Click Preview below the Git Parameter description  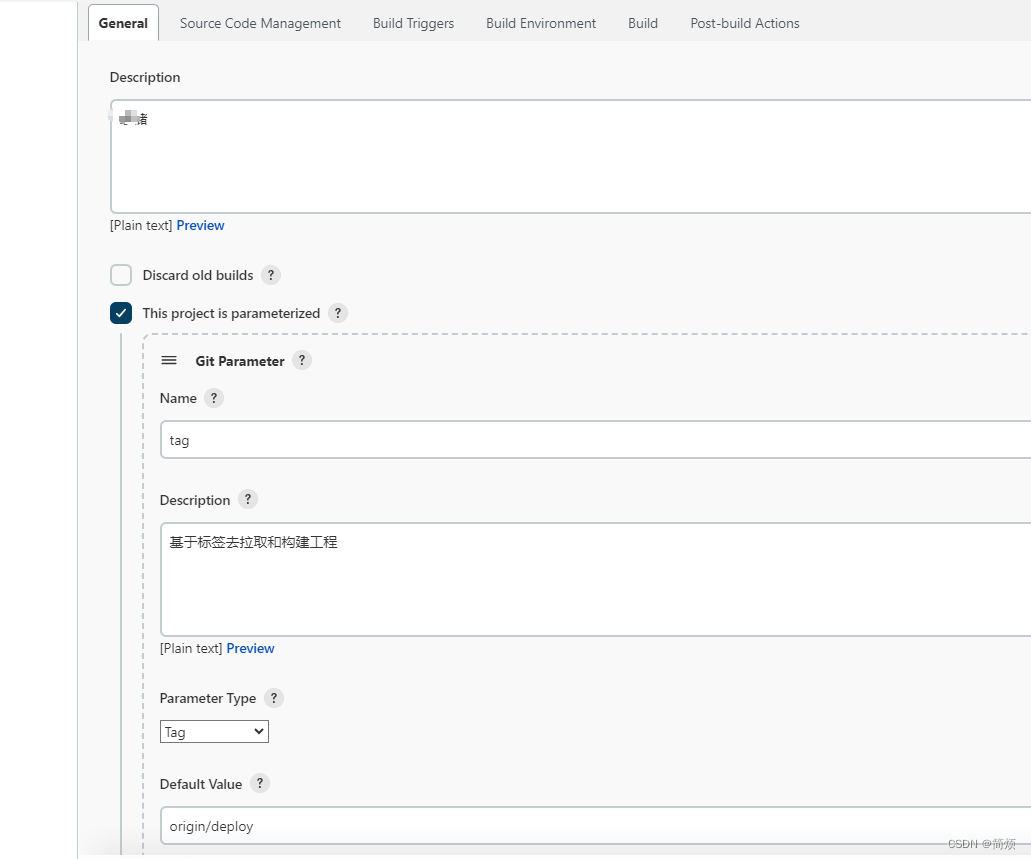250,648
